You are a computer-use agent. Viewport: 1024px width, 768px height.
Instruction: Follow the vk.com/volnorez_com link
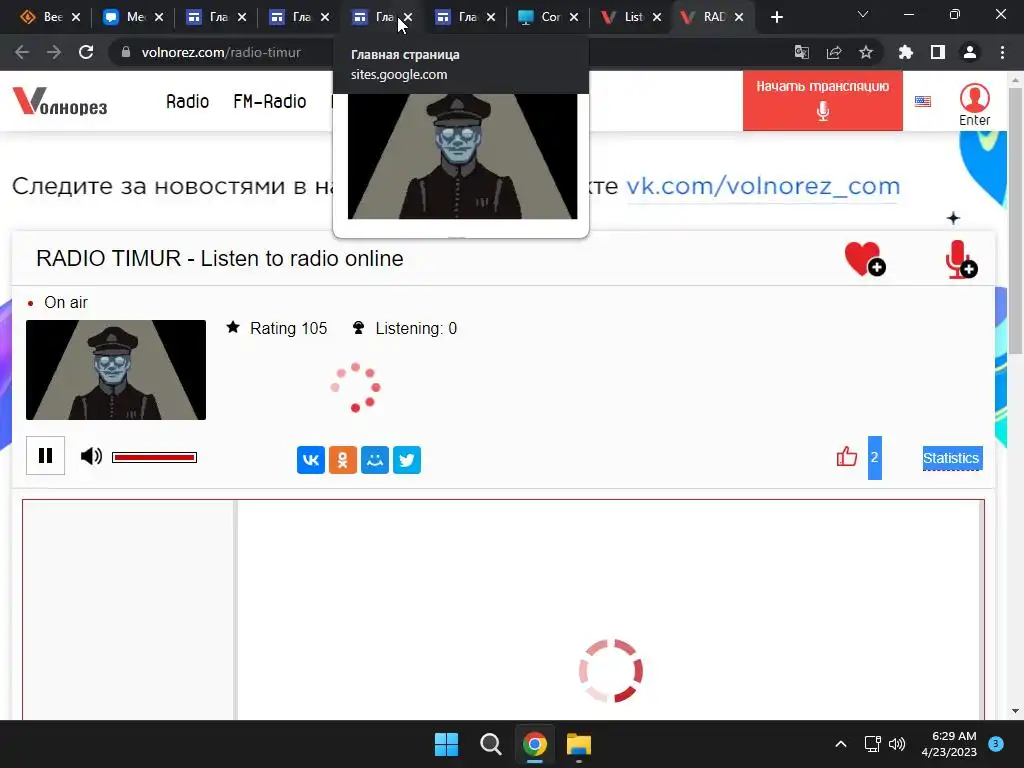click(763, 186)
